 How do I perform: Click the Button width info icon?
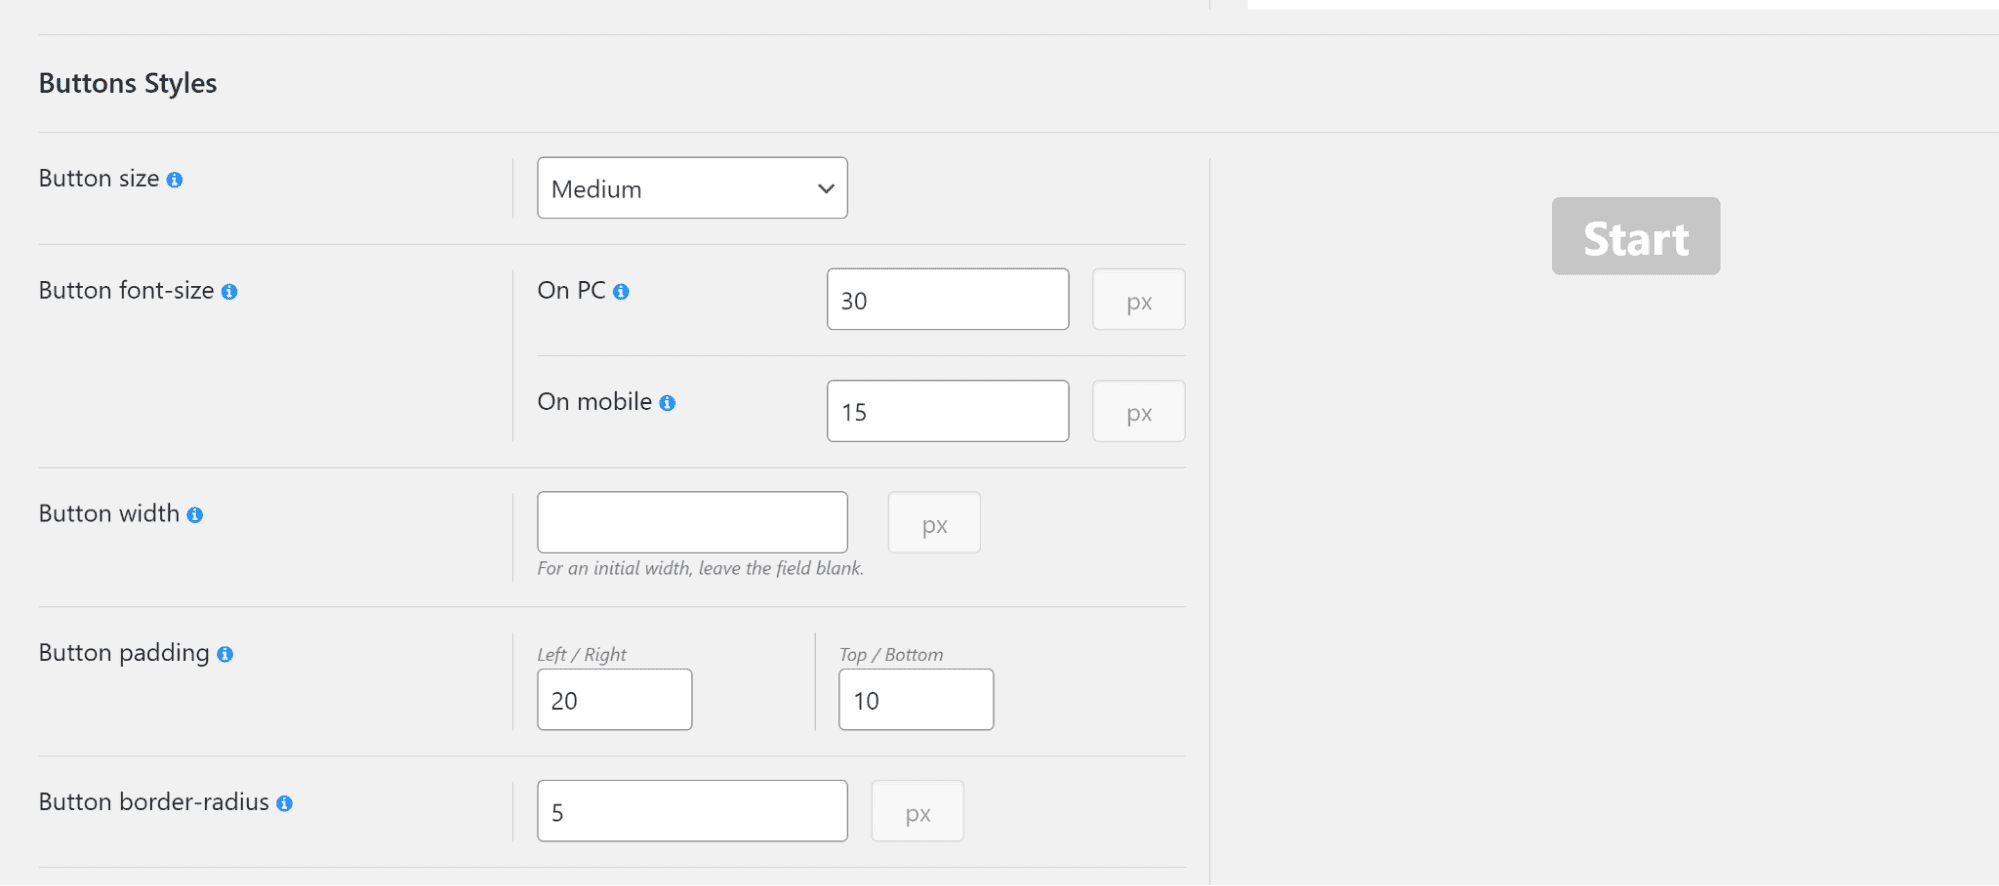195,515
